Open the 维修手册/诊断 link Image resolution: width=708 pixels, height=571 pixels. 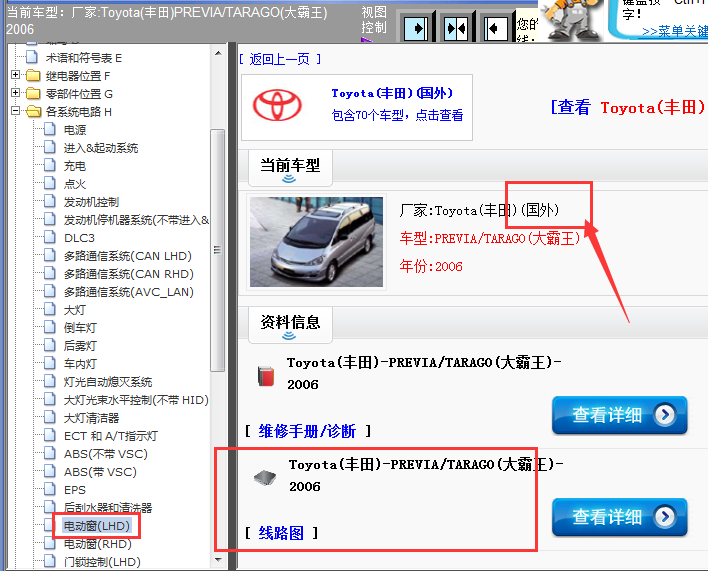307,431
